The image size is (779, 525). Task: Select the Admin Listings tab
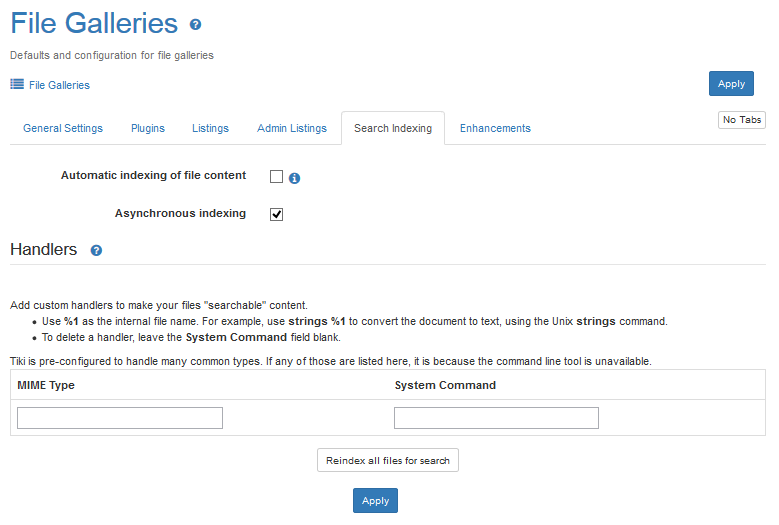292,128
